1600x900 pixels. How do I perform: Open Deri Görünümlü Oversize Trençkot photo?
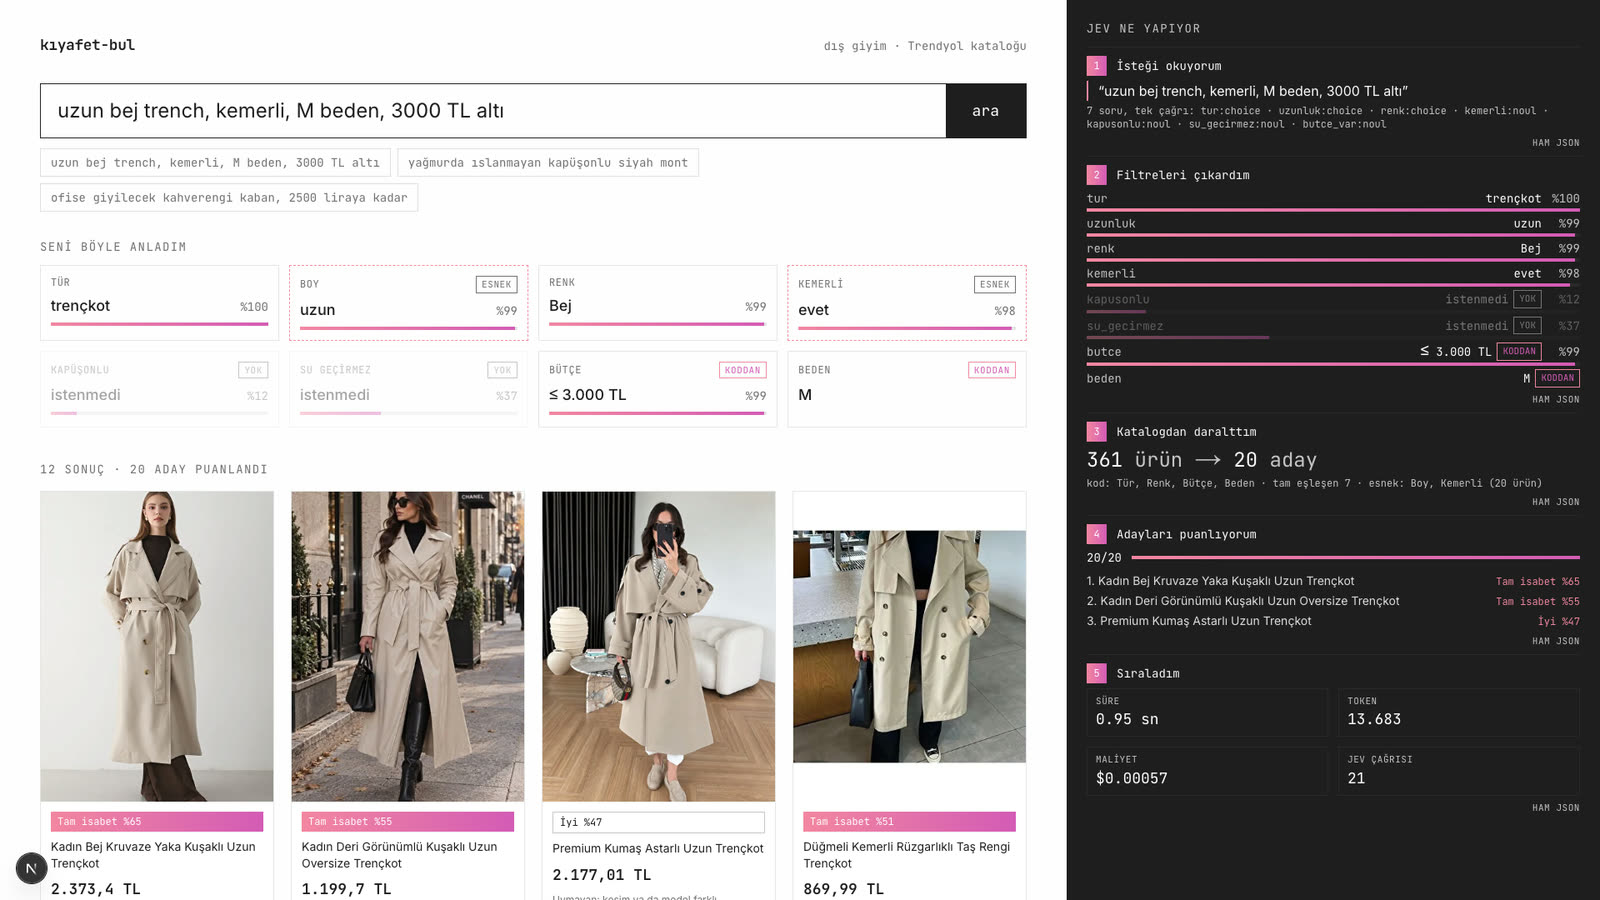point(408,646)
